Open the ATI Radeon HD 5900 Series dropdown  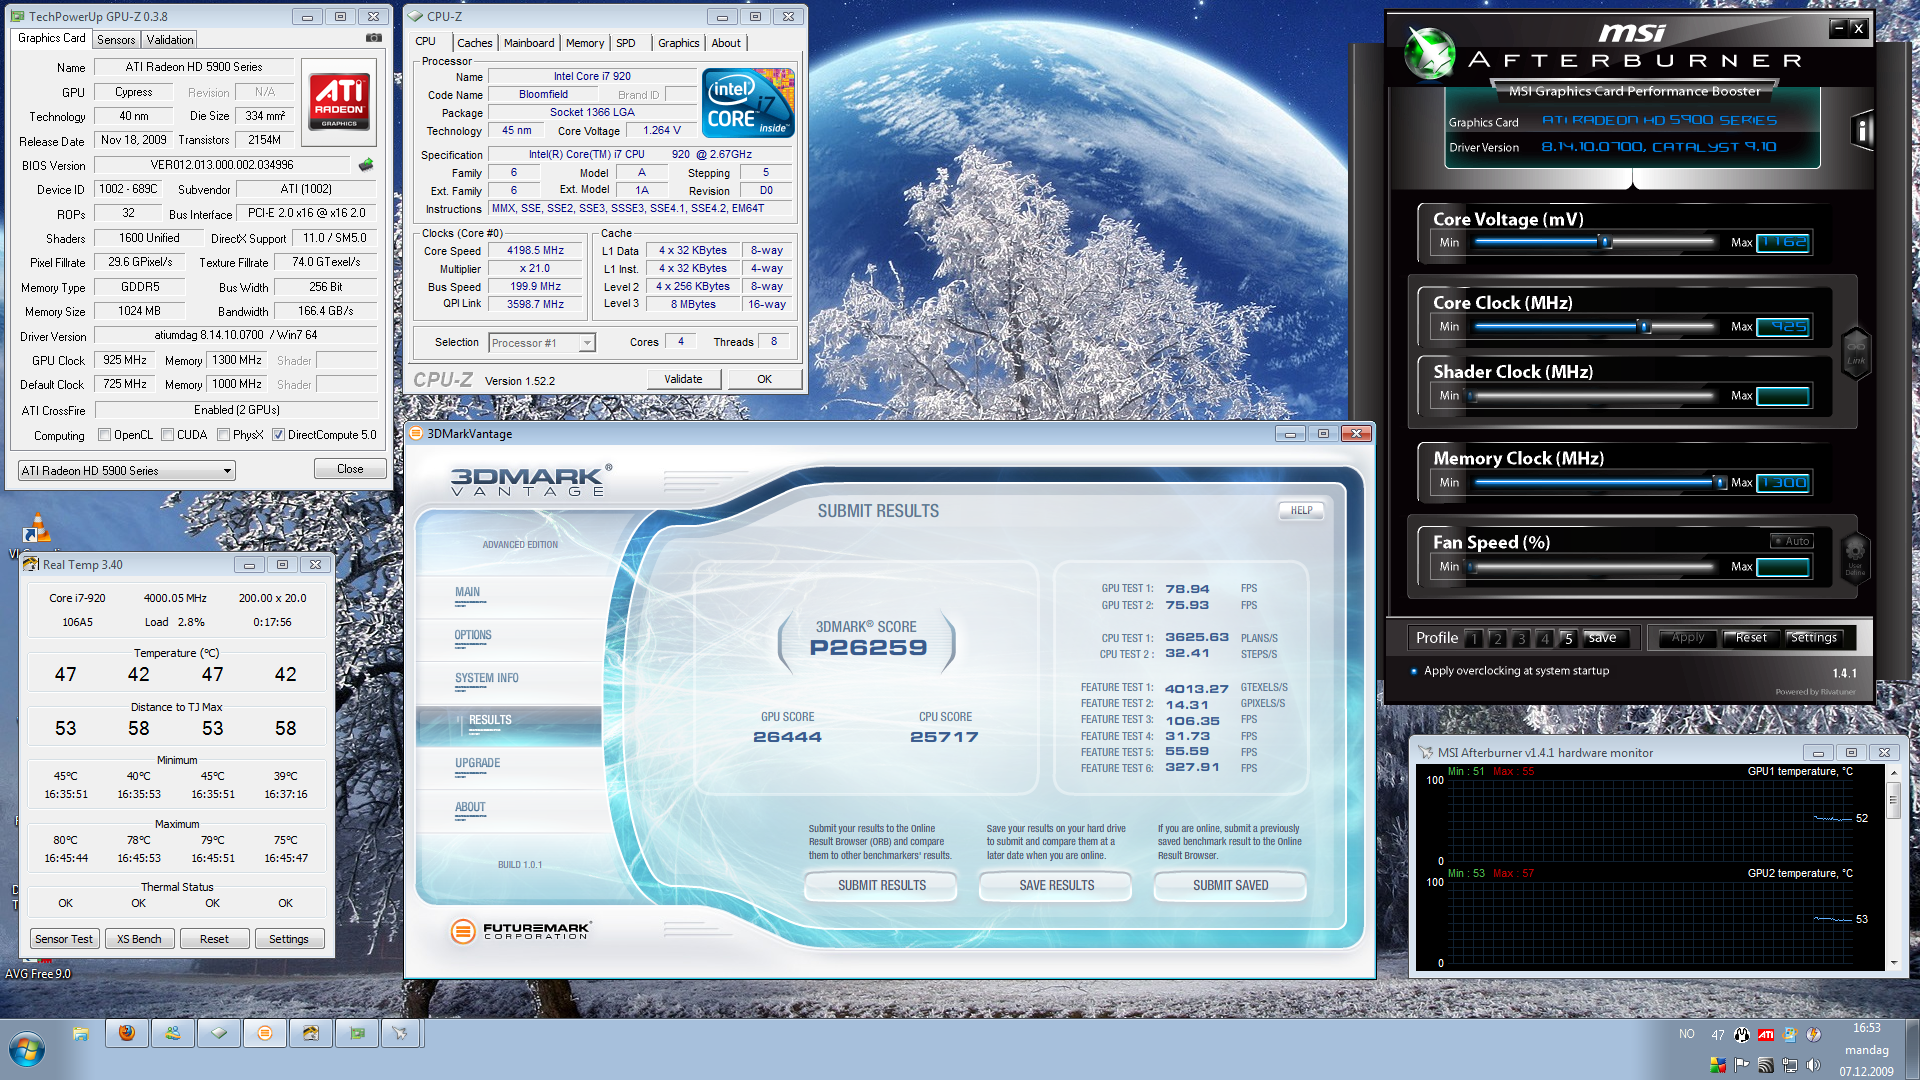127,471
